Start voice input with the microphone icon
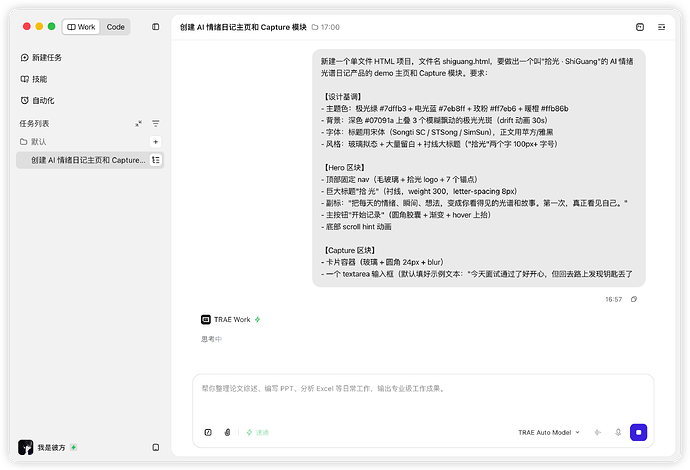Screen dimensions: 690x470 coord(618,433)
